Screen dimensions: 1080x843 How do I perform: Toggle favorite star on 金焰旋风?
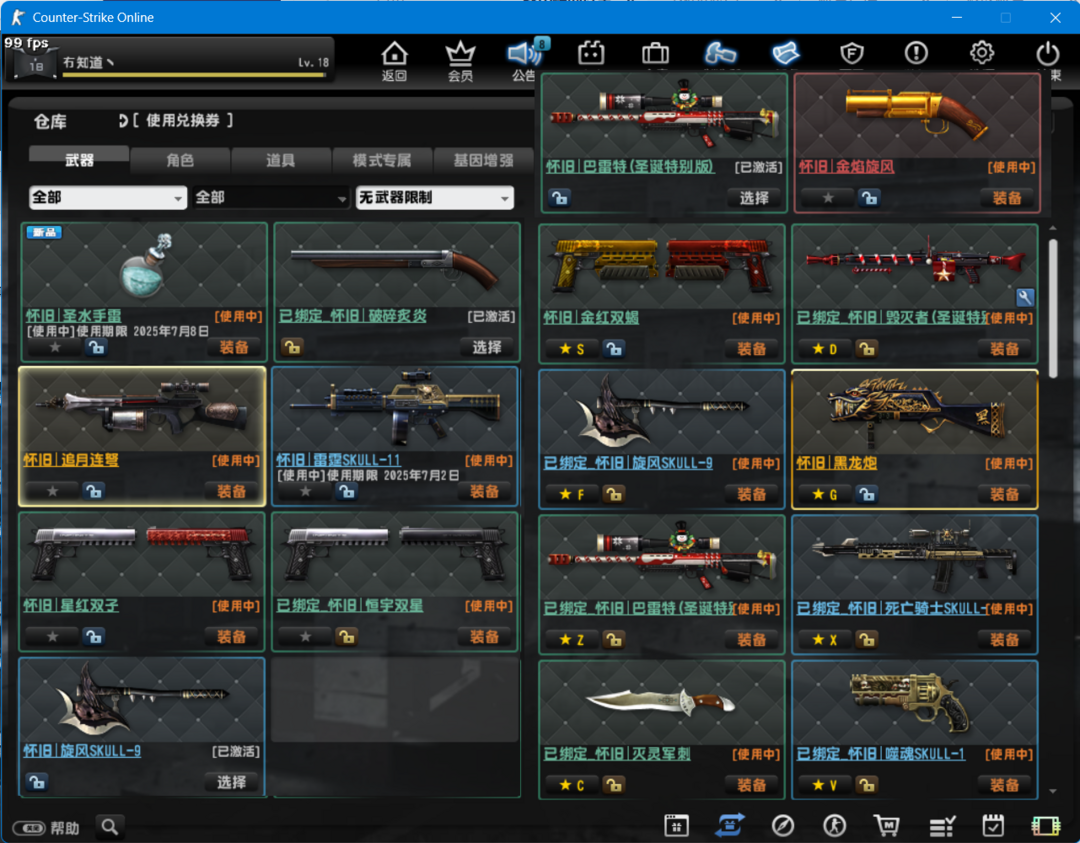coord(828,198)
